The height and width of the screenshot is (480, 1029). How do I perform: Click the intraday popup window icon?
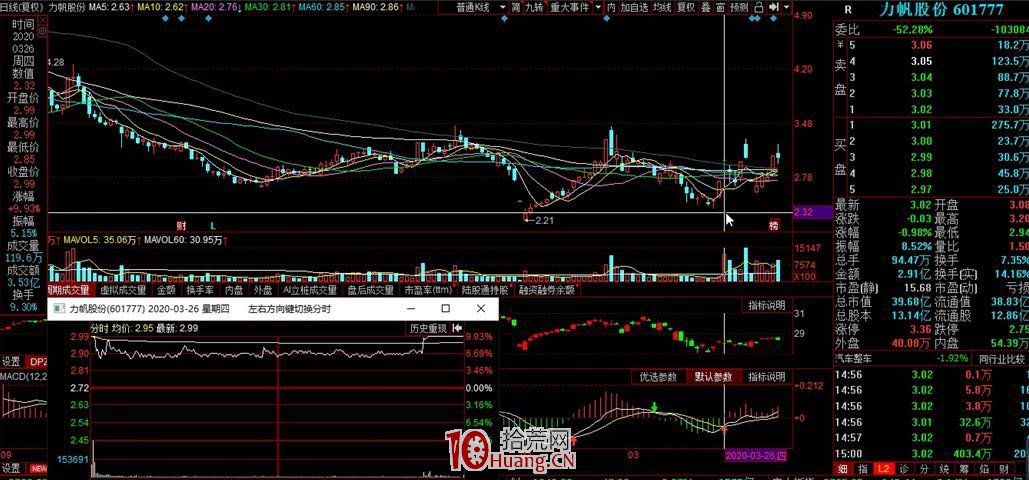(x=59, y=309)
